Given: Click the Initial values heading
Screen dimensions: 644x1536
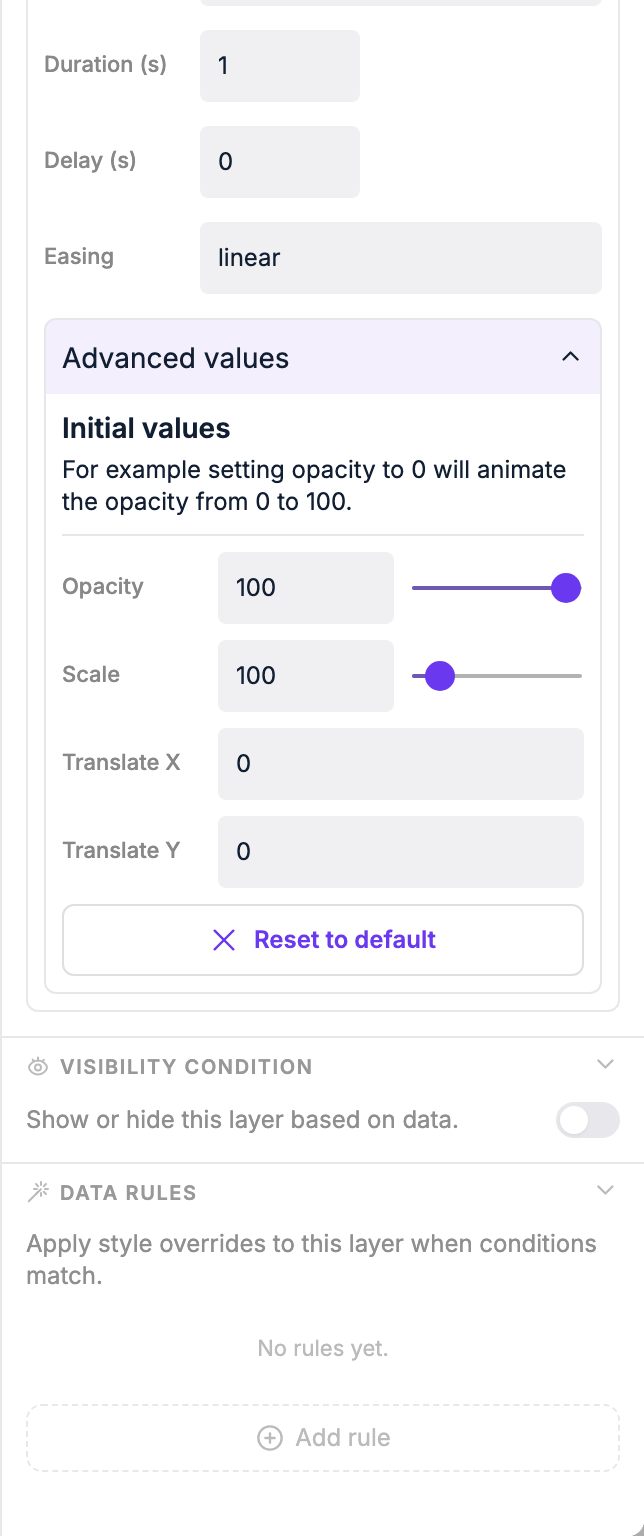Looking at the screenshot, I should 145,428.
